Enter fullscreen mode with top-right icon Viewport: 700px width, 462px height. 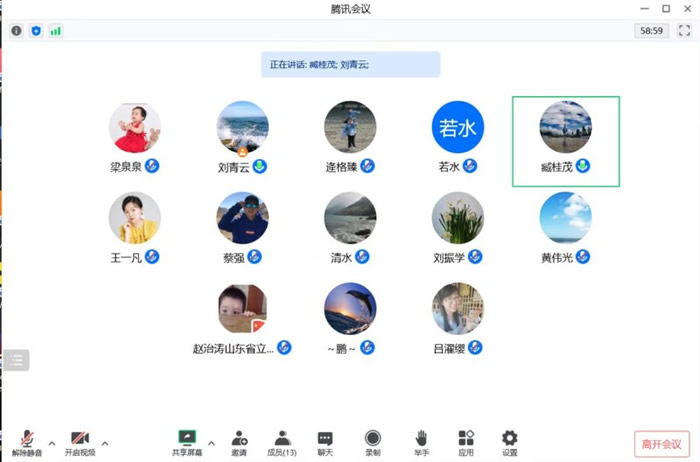(684, 31)
